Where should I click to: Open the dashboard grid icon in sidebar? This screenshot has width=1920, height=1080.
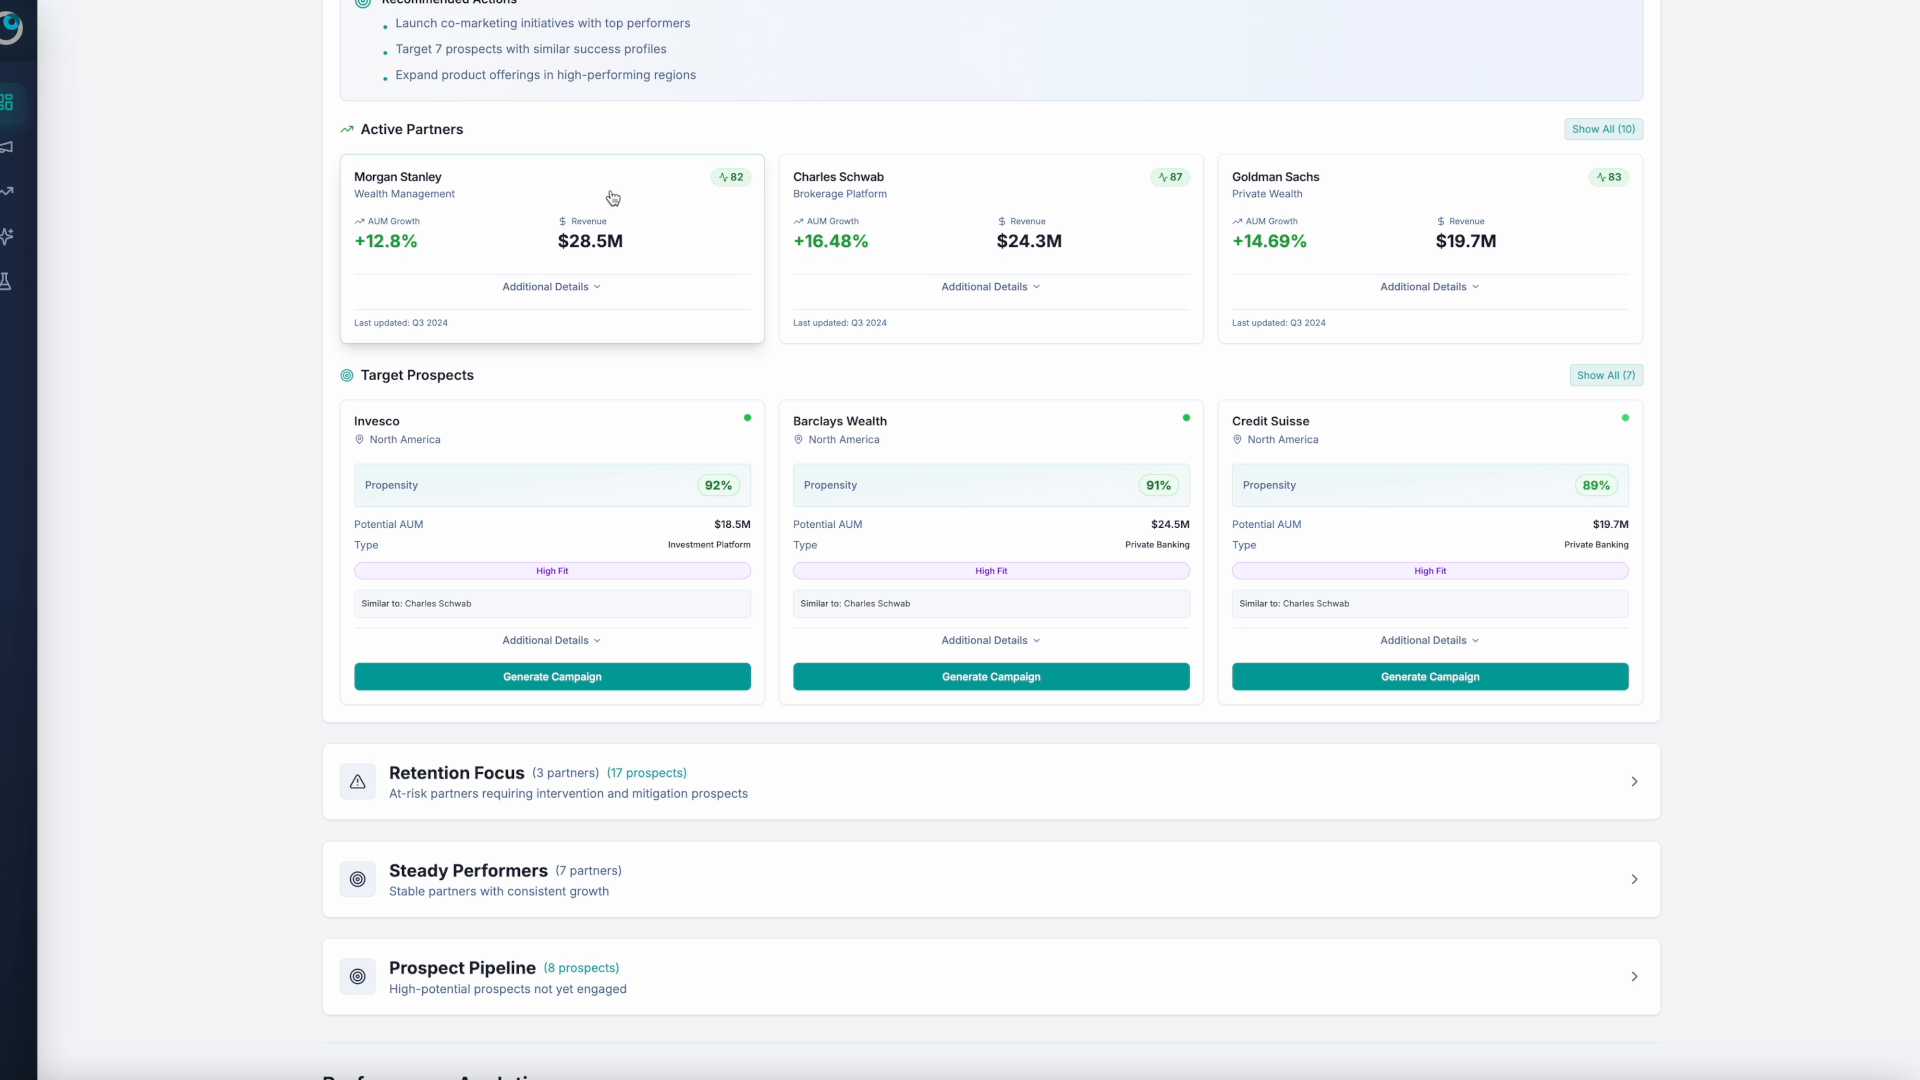7,102
